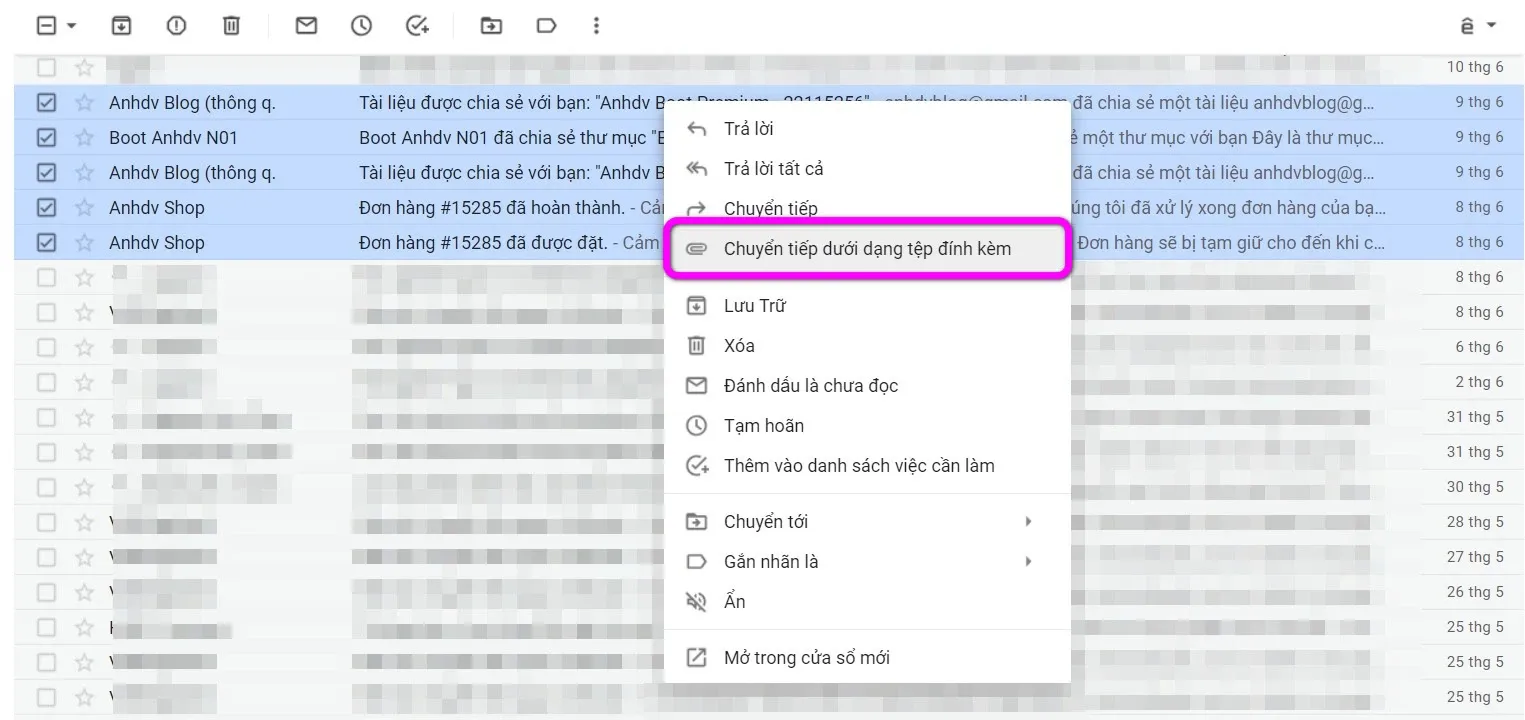Click the Add to tasks icon in the top toolbar

click(417, 26)
